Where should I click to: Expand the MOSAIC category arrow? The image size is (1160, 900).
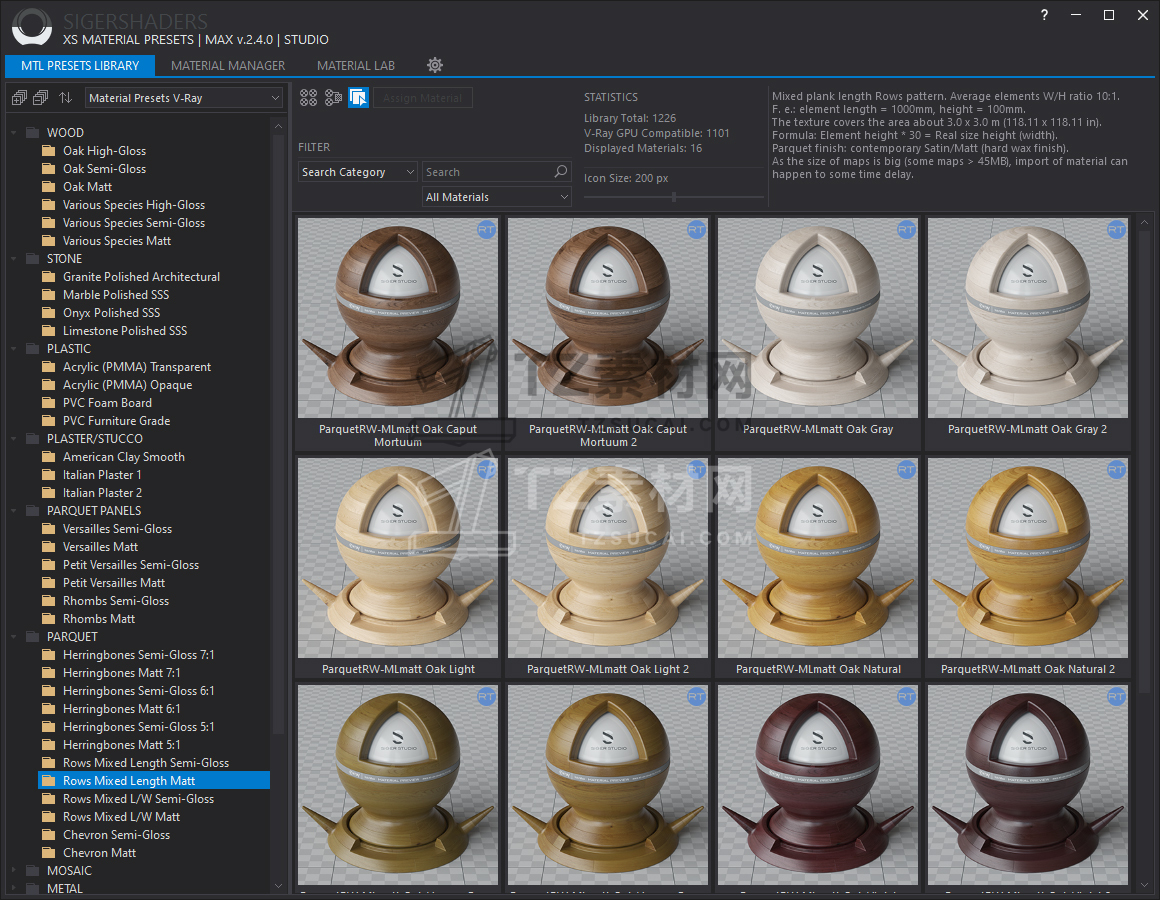(x=14, y=870)
